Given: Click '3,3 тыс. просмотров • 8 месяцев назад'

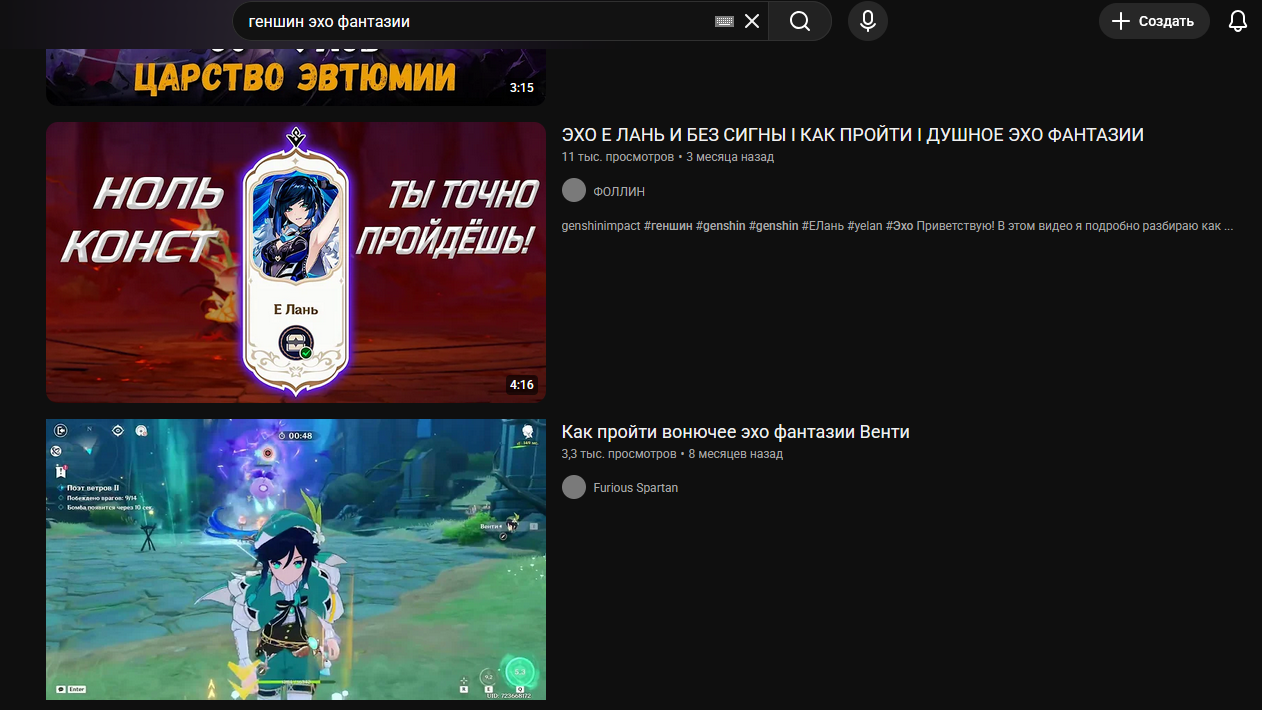Looking at the screenshot, I should pyautogui.click(x=672, y=454).
